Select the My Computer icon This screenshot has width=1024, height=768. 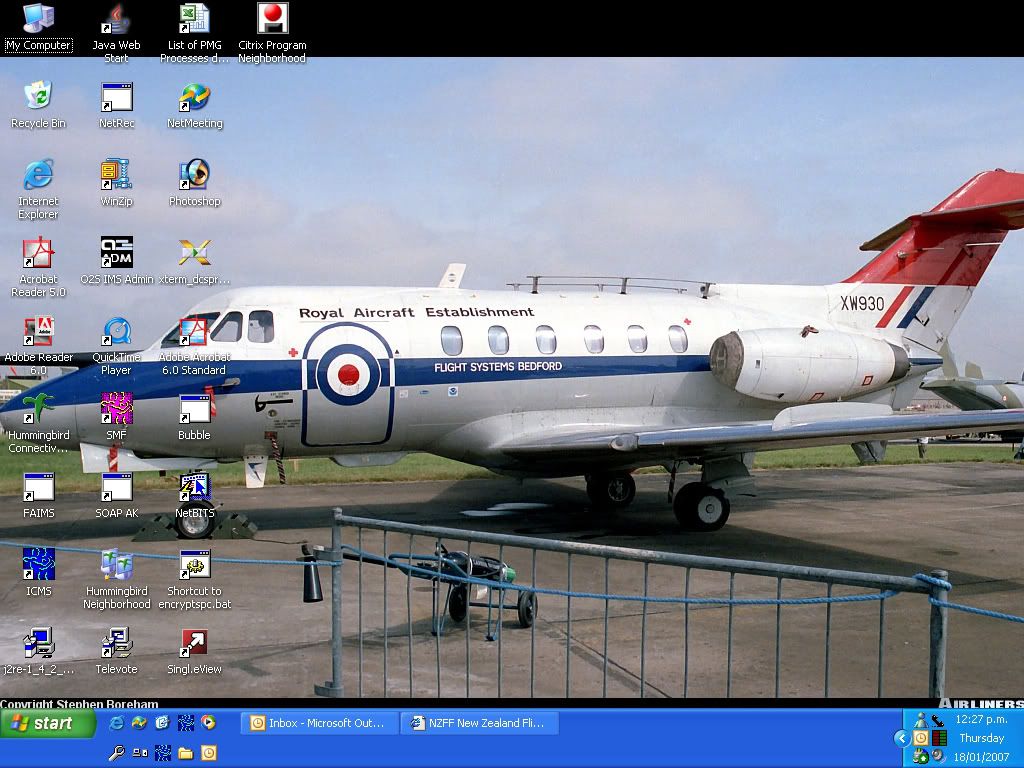tap(38, 19)
